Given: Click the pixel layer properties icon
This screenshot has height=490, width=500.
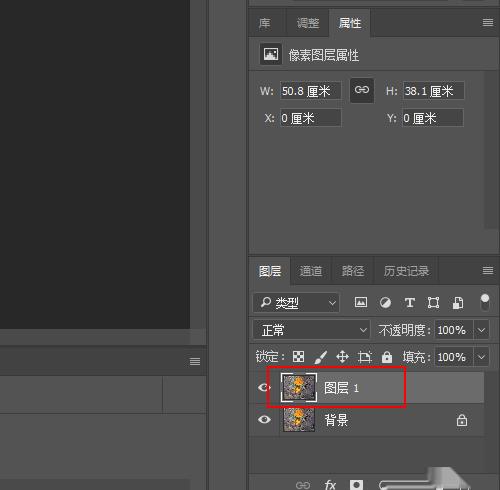Looking at the screenshot, I should [271, 54].
